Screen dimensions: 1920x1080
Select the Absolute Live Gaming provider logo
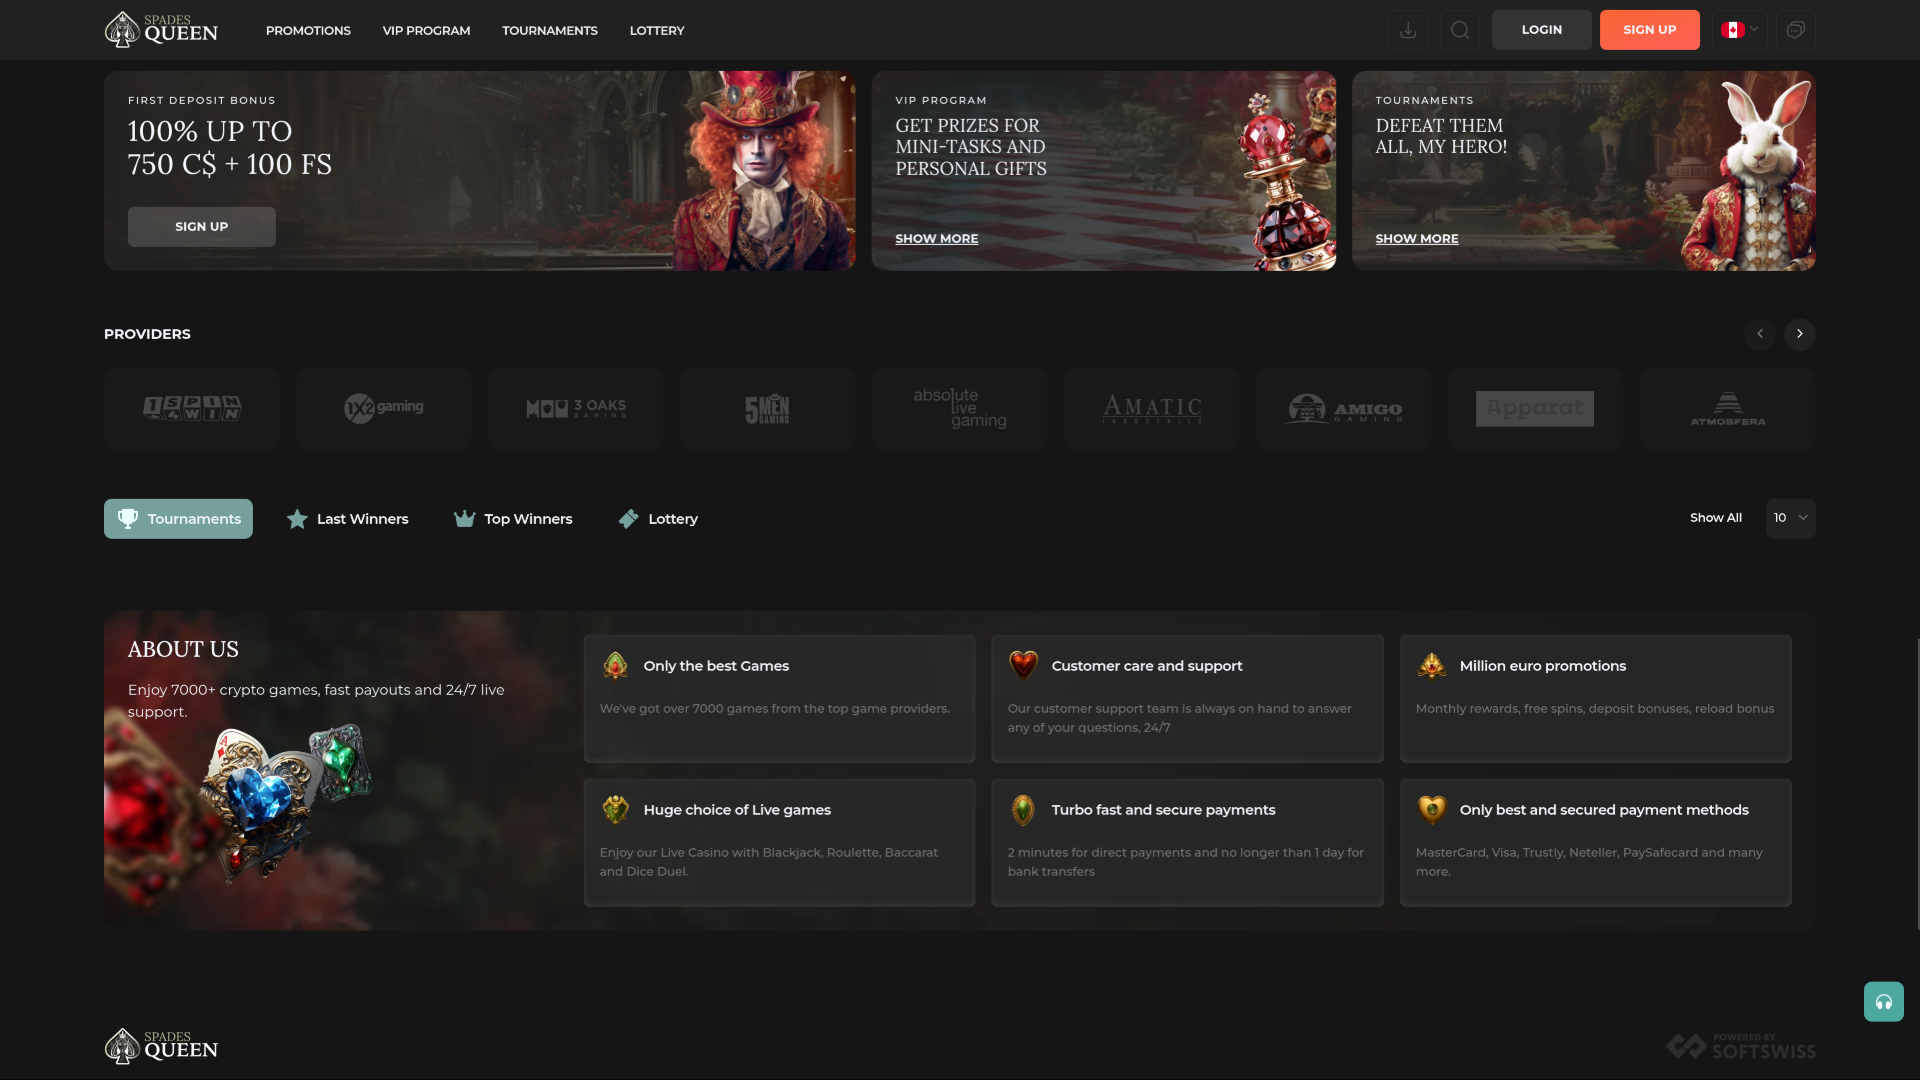960,408
